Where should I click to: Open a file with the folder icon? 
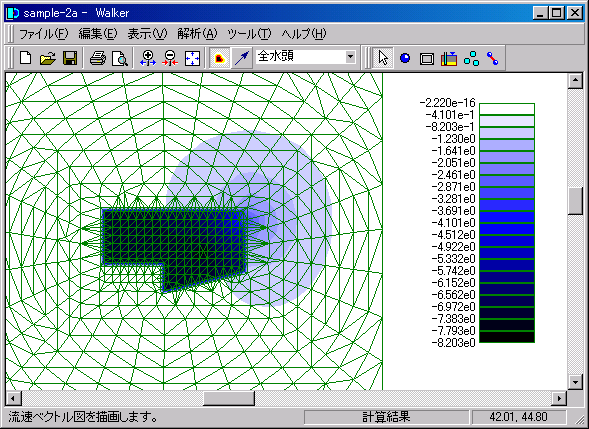point(48,58)
